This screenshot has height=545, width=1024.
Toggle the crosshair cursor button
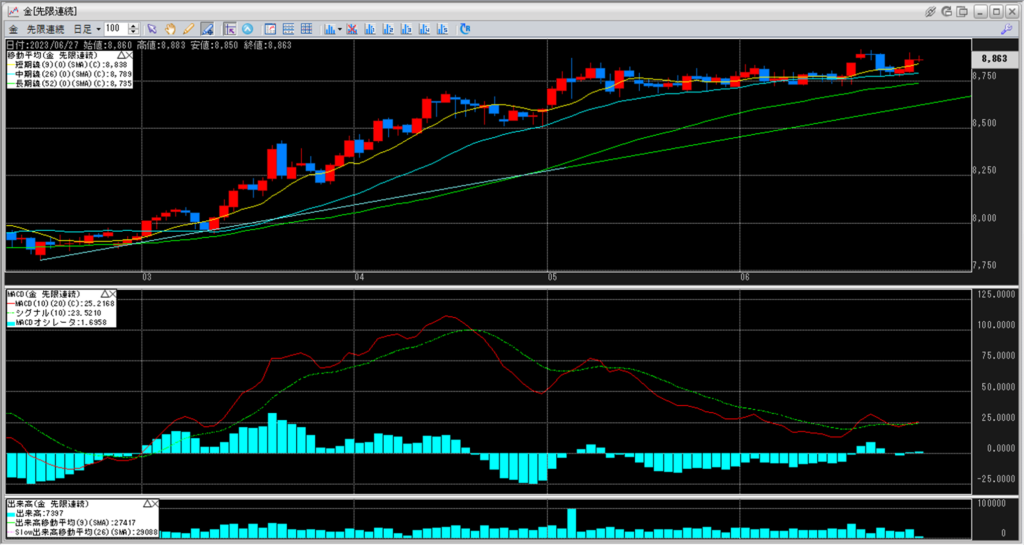[x=230, y=29]
